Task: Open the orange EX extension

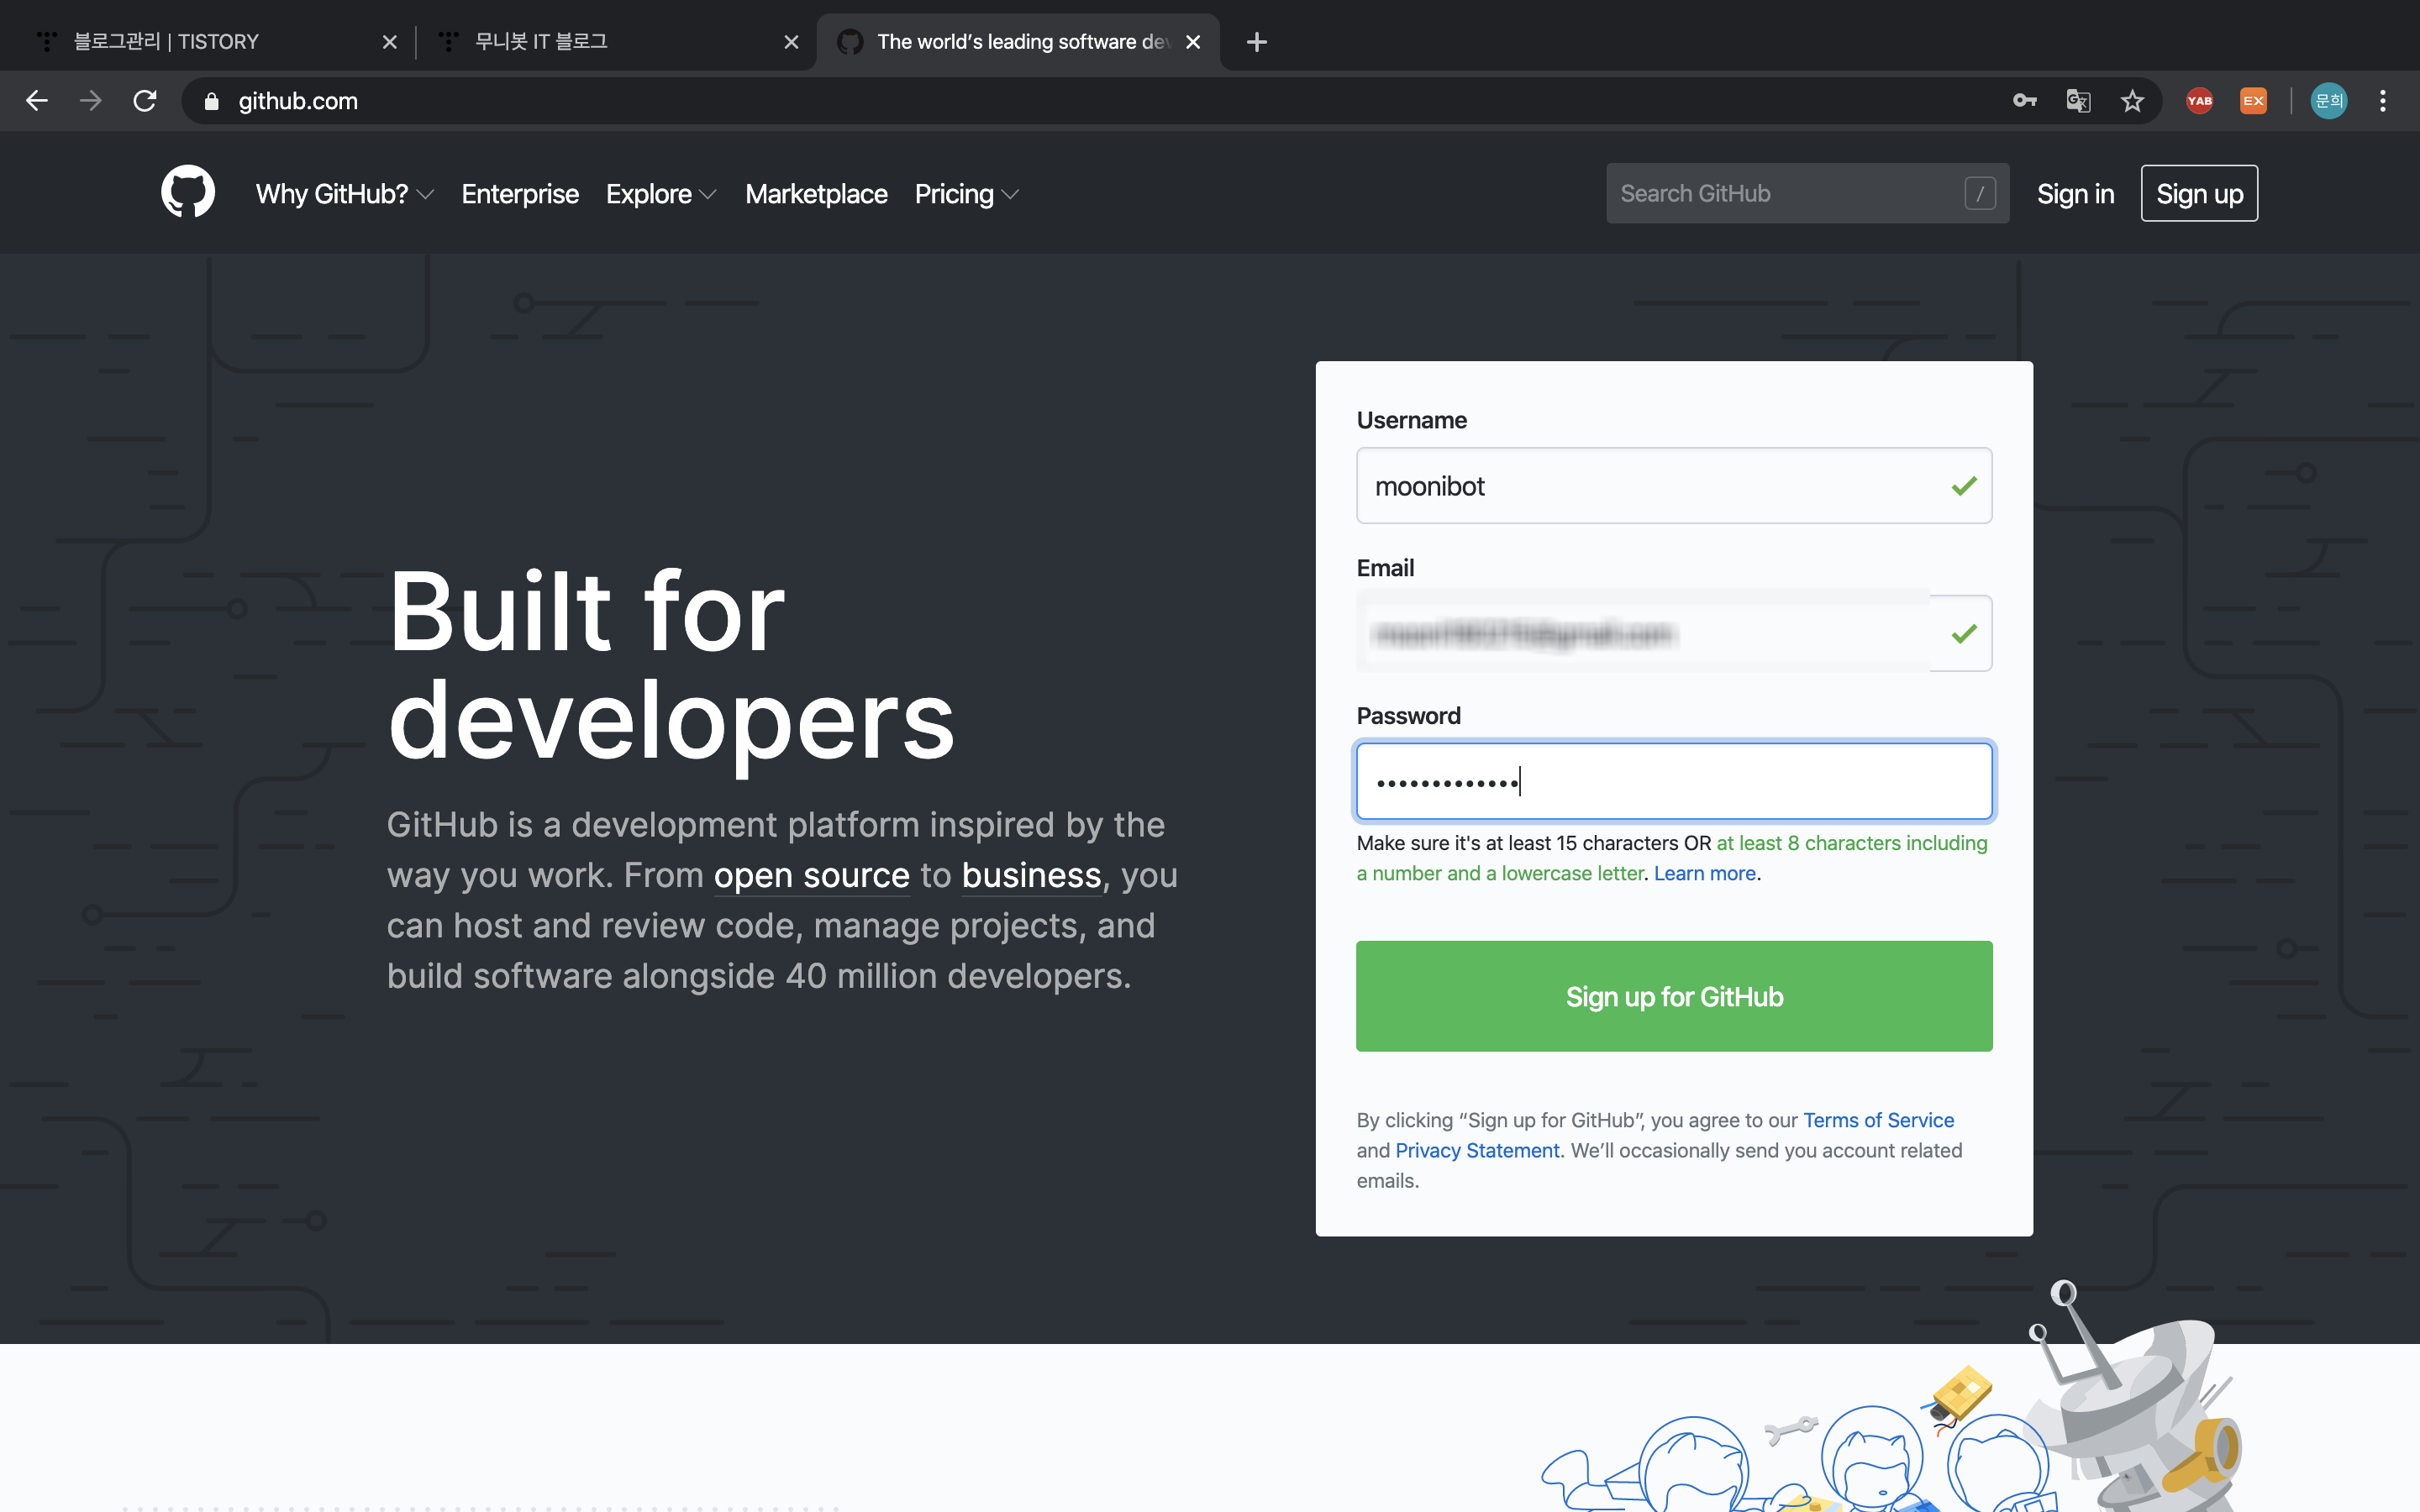Action: click(2253, 101)
